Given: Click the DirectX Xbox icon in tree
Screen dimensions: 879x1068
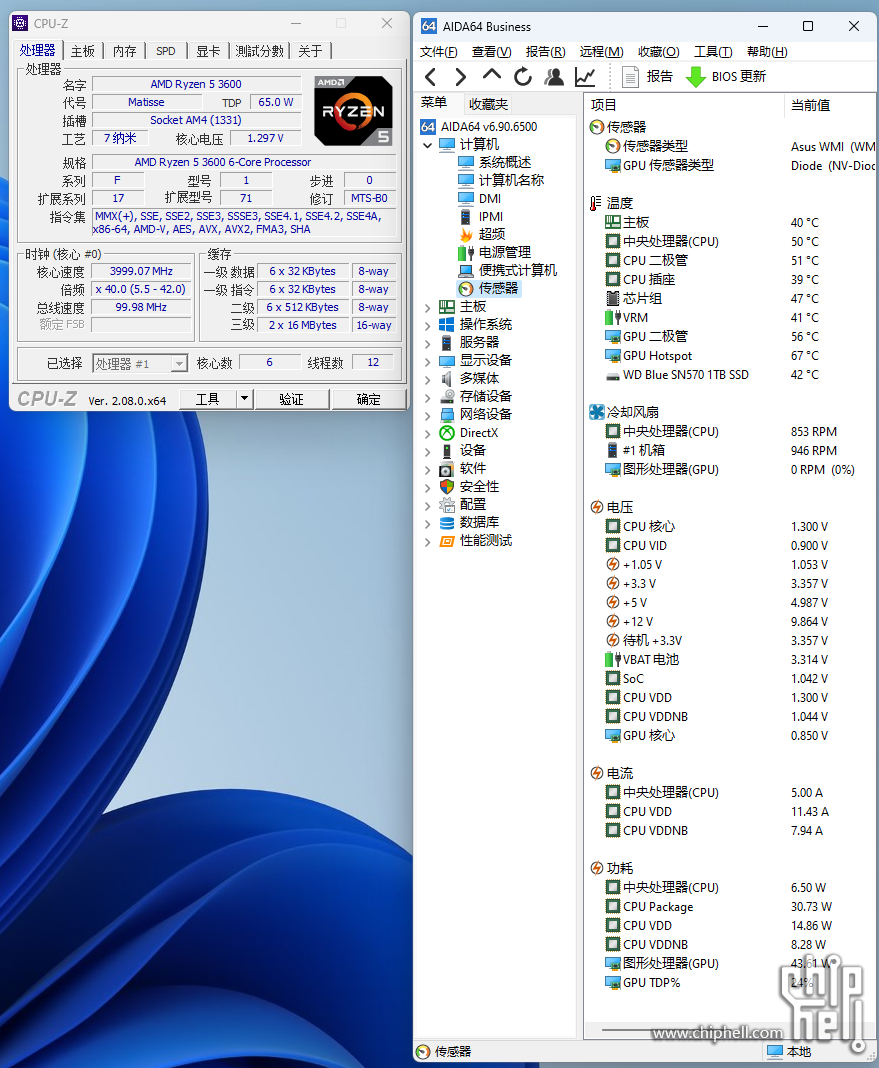Looking at the screenshot, I should pyautogui.click(x=447, y=433).
